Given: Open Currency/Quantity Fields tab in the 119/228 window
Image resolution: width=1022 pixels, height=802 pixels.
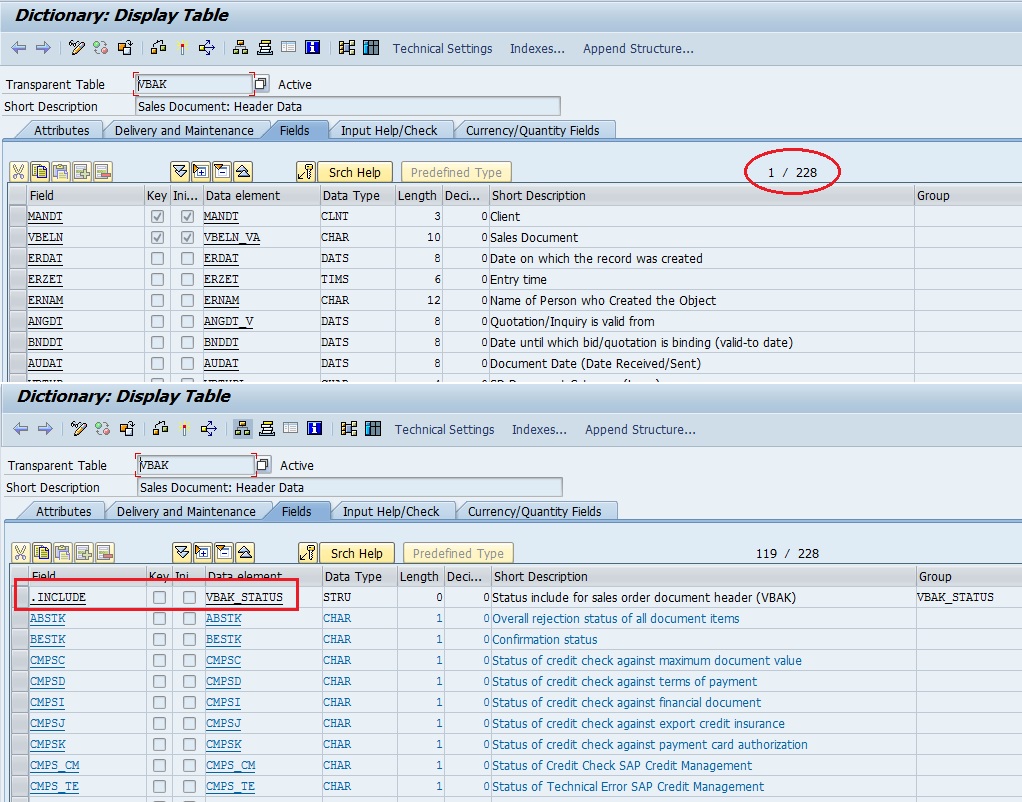Looking at the screenshot, I should pyautogui.click(x=534, y=511).
